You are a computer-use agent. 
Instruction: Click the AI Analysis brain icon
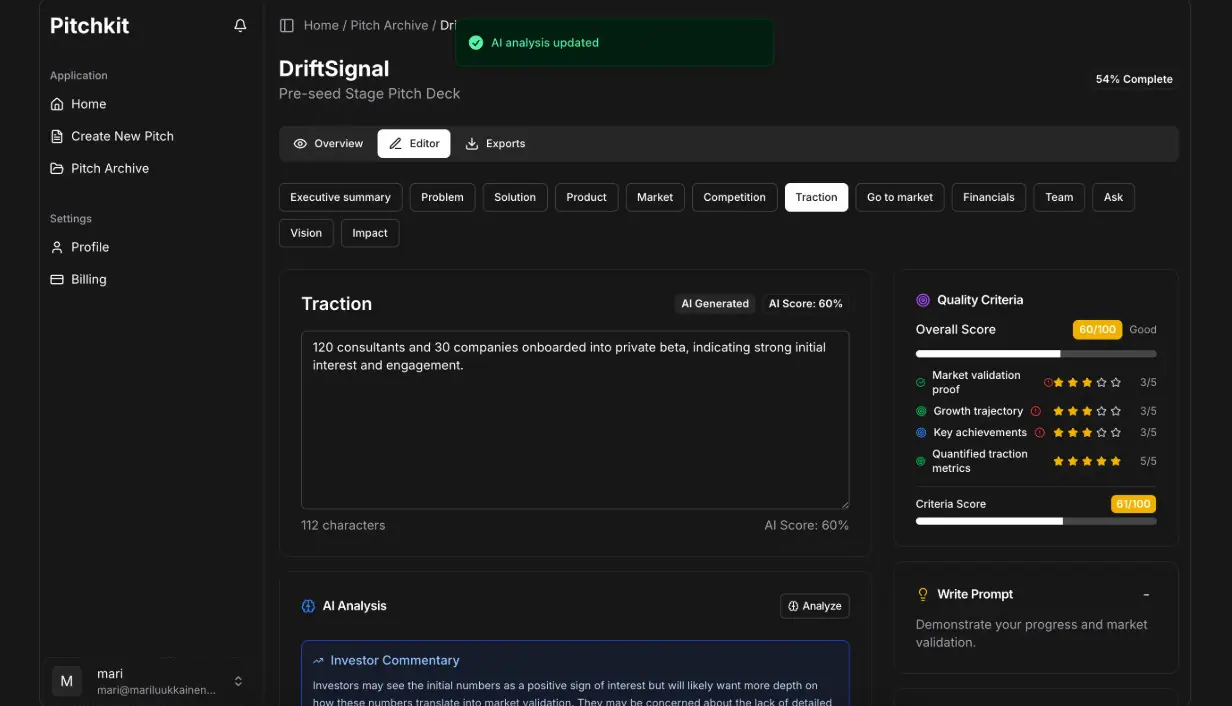point(309,606)
